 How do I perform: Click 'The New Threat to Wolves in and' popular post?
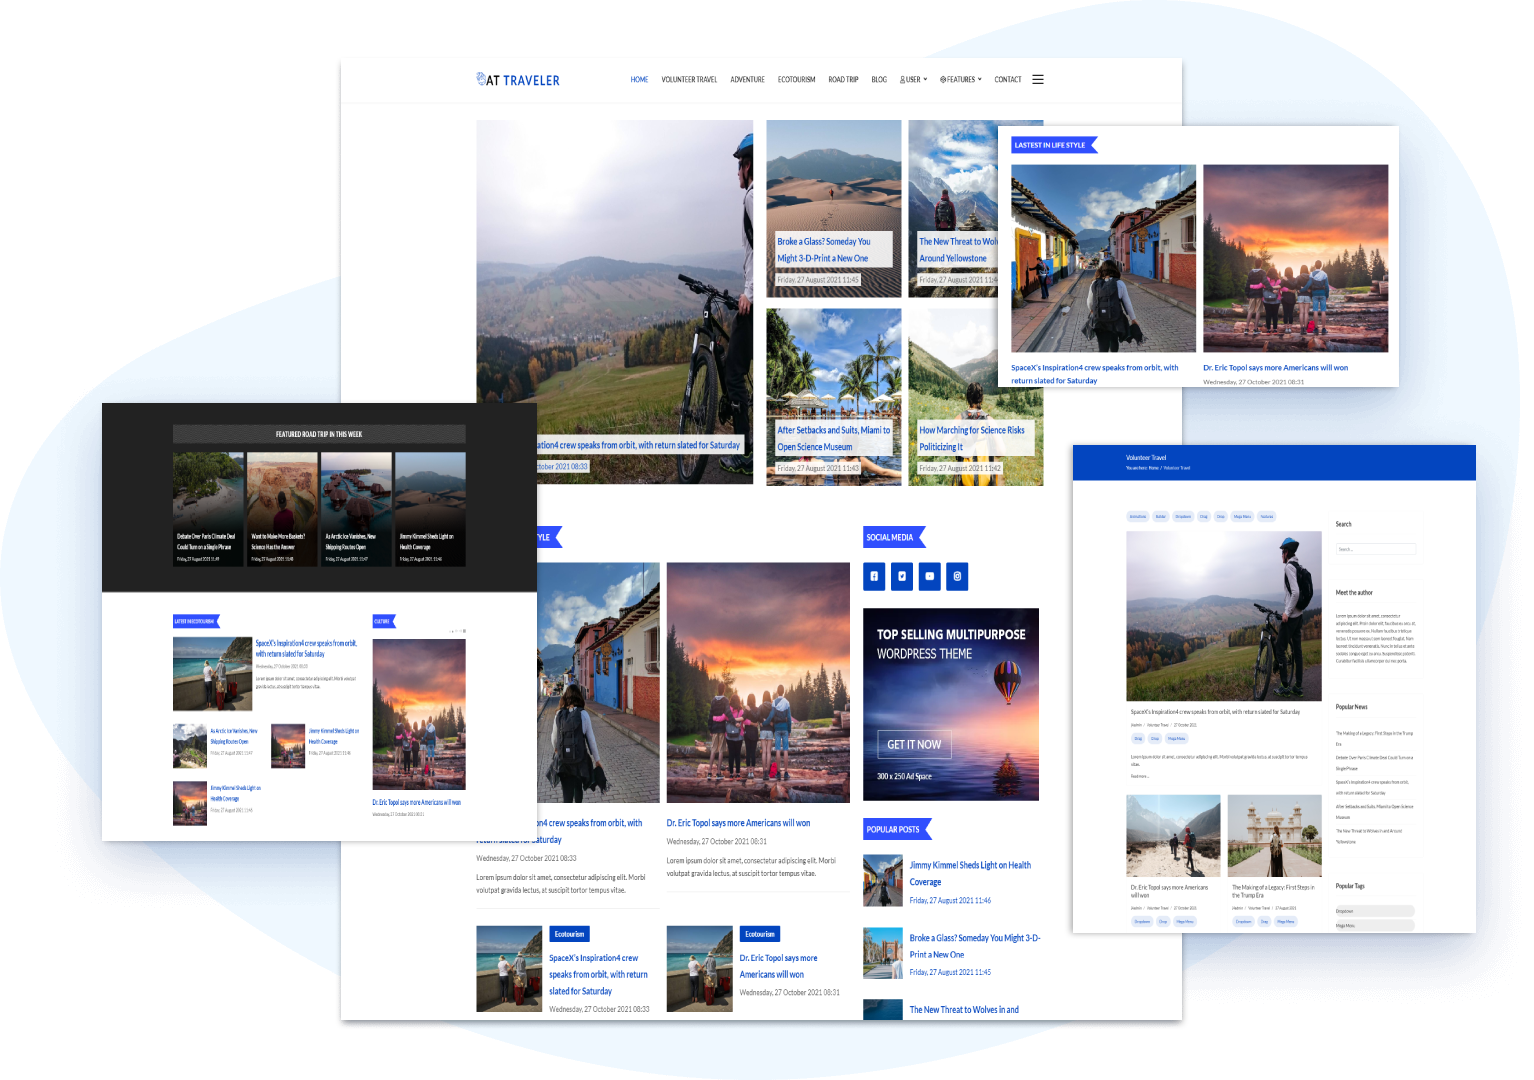click(964, 1010)
